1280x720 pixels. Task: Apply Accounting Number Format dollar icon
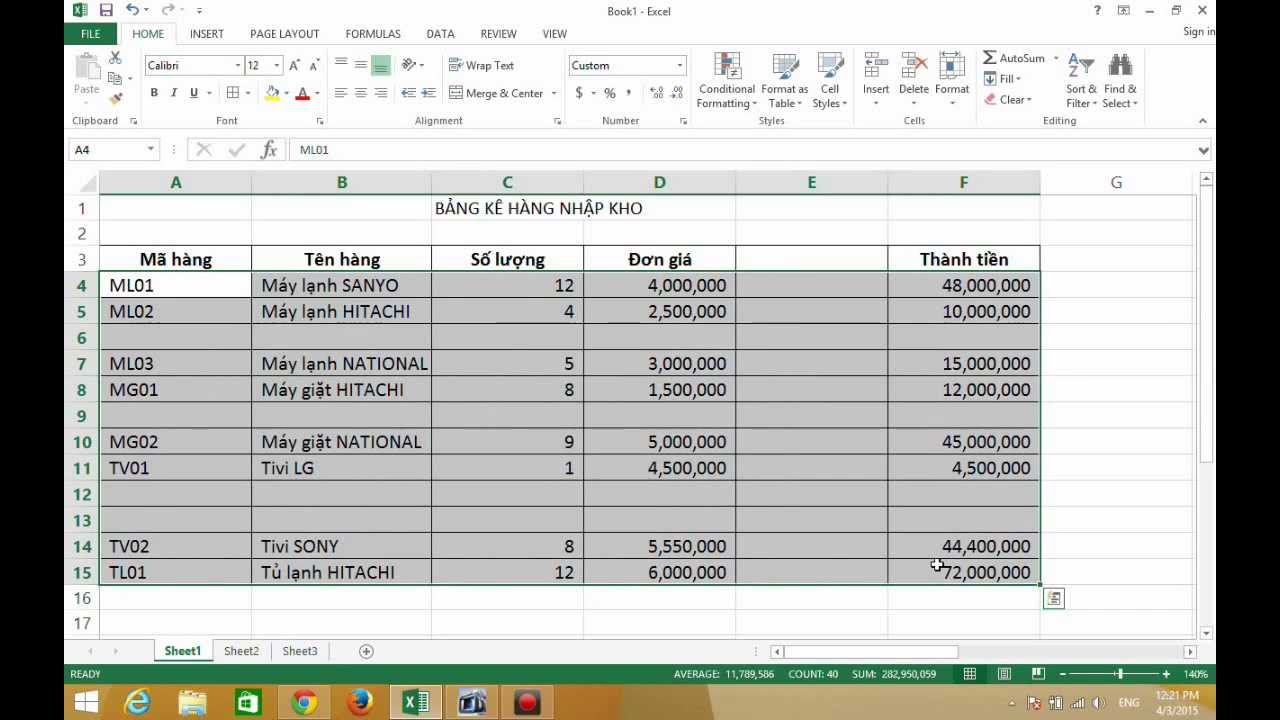(x=579, y=93)
